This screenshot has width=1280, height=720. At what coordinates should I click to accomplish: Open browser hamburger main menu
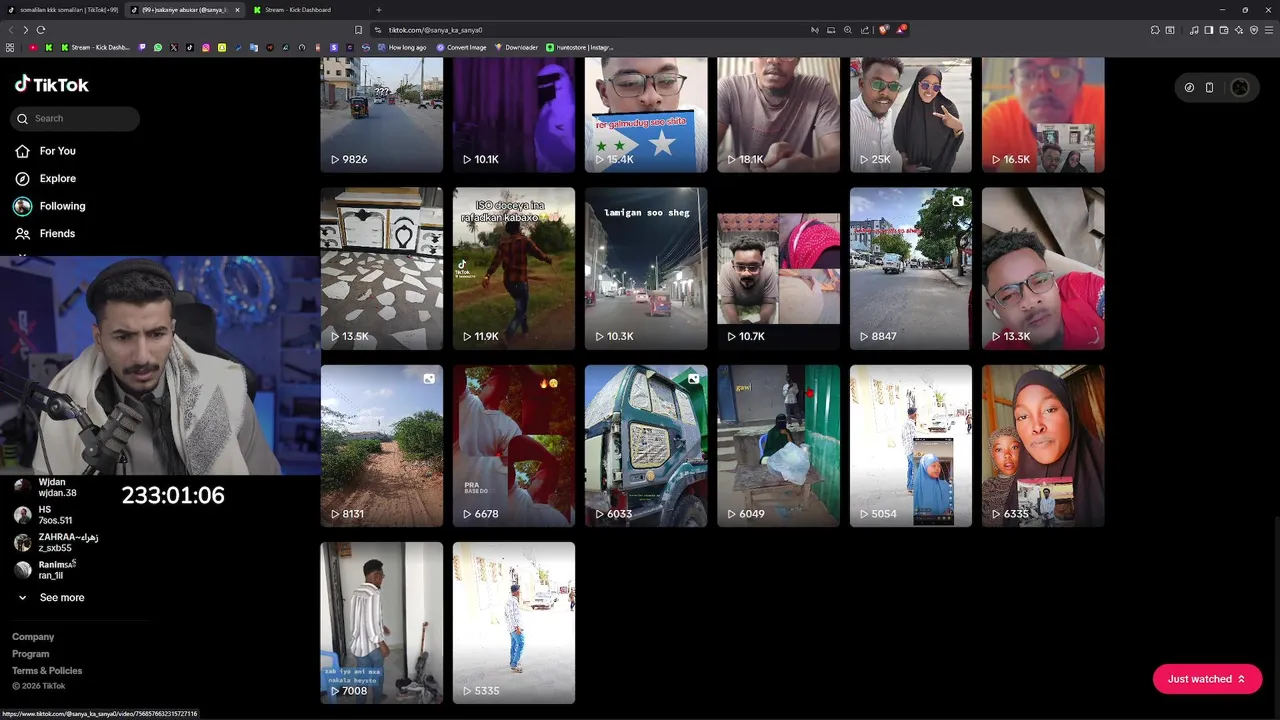pyautogui.click(x=1269, y=30)
